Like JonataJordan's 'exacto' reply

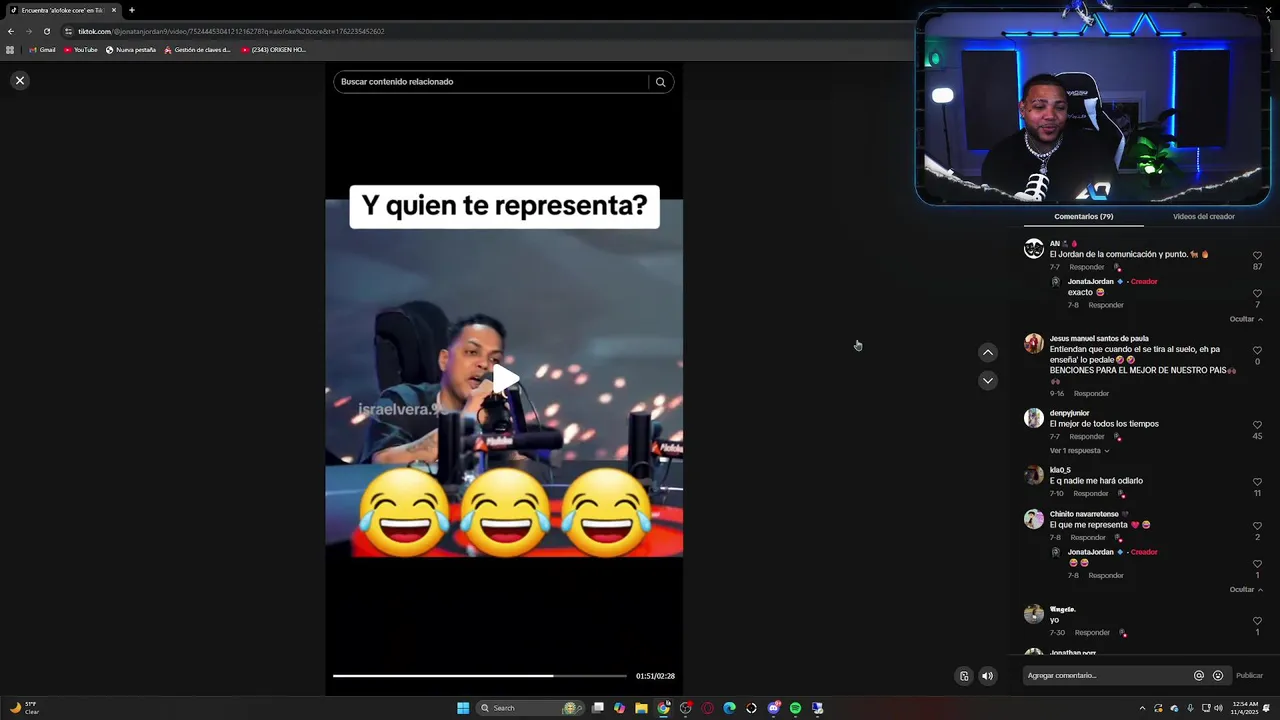pos(1257,293)
